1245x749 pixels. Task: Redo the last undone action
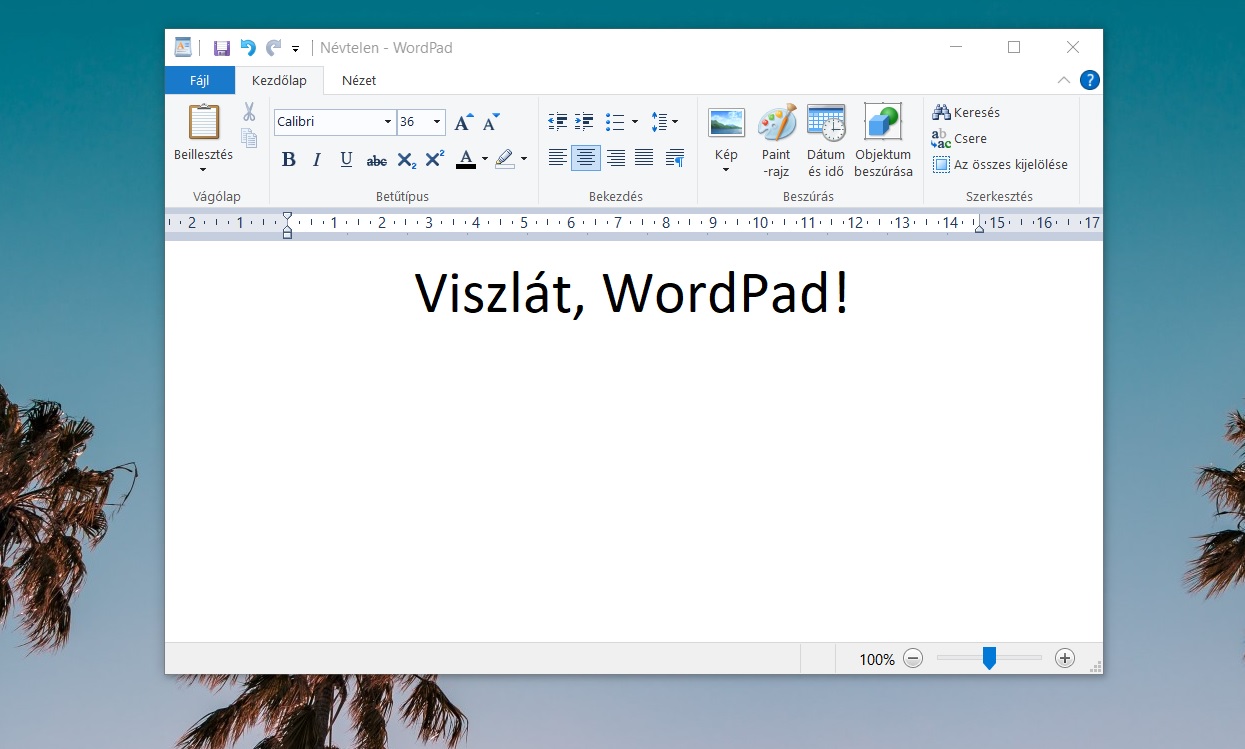273,47
